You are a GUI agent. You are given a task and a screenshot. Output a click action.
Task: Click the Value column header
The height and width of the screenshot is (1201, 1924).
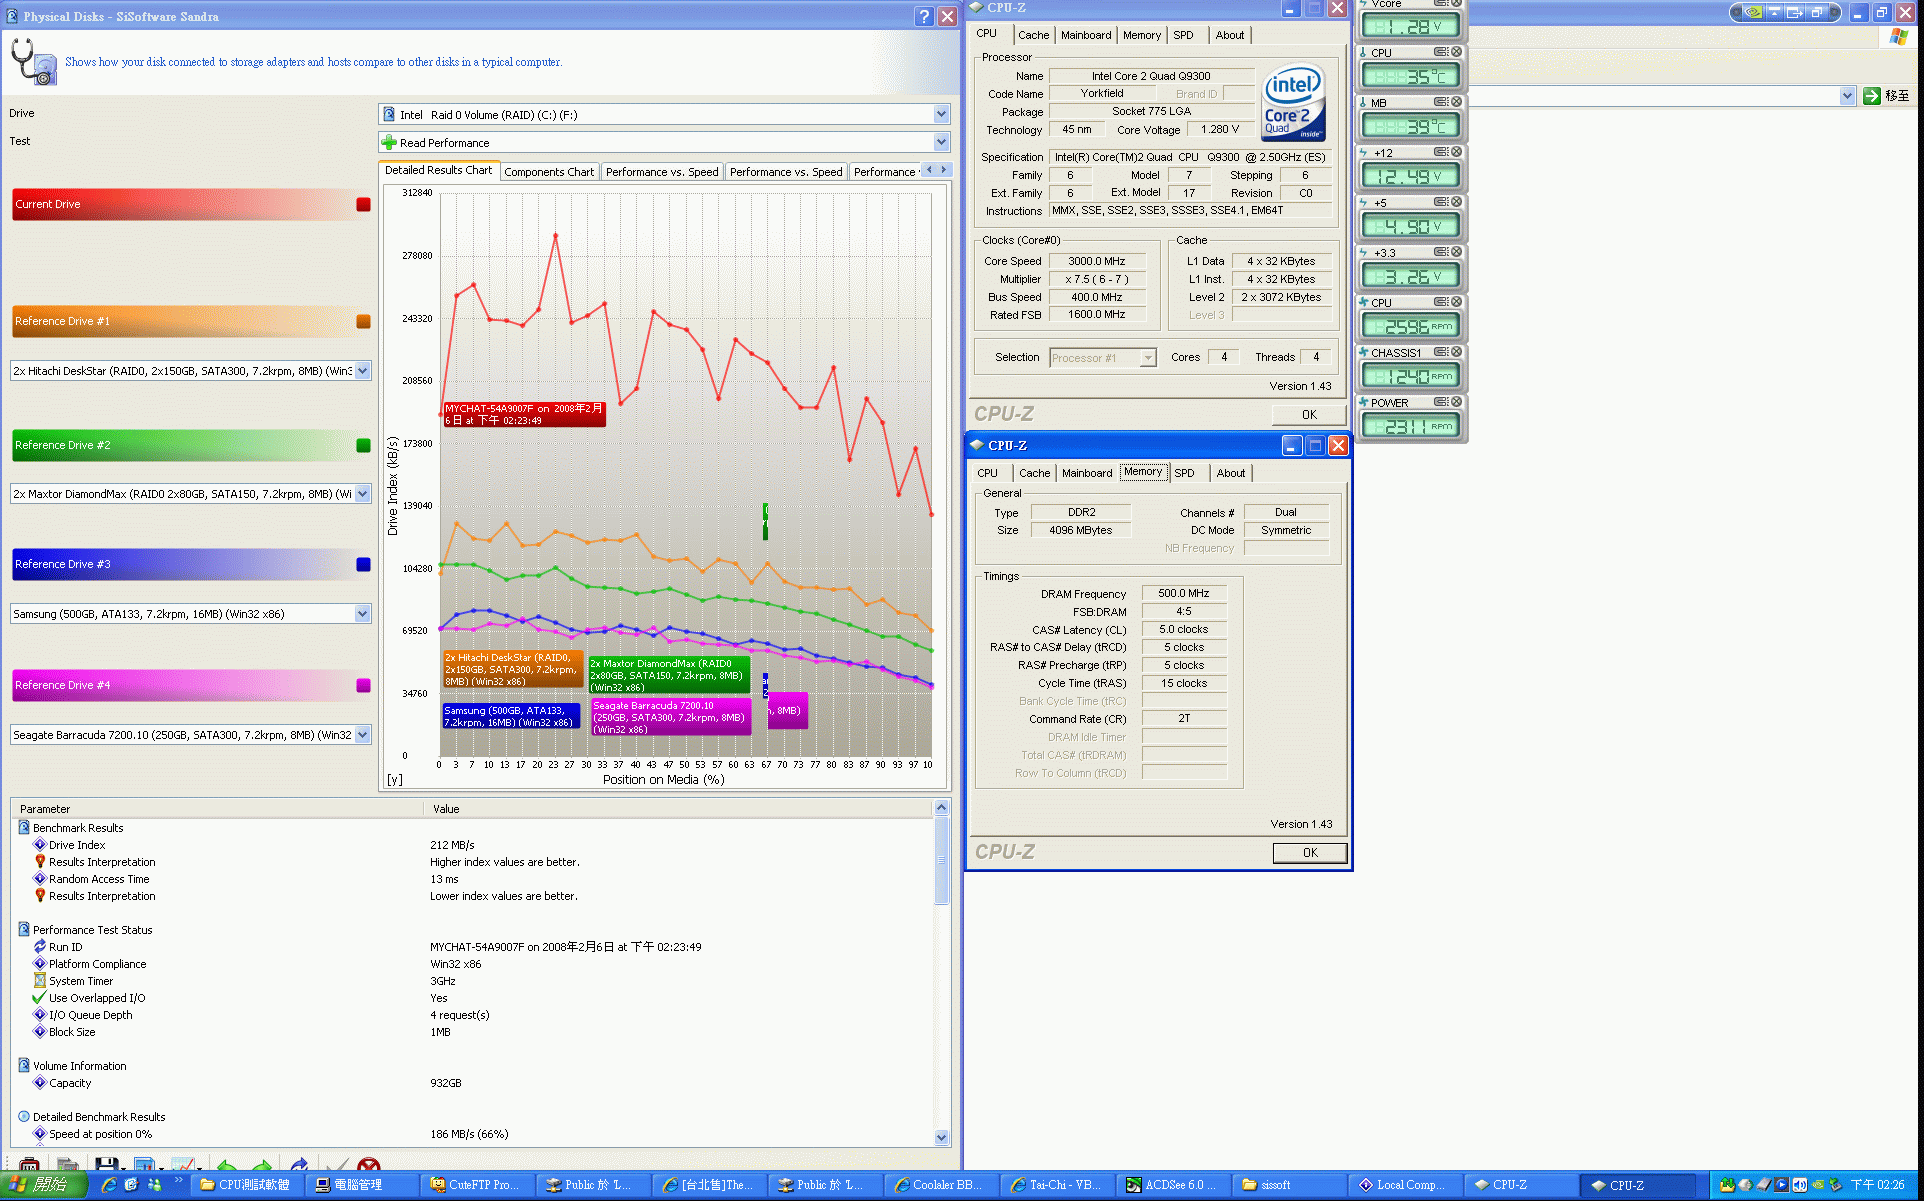point(678,809)
